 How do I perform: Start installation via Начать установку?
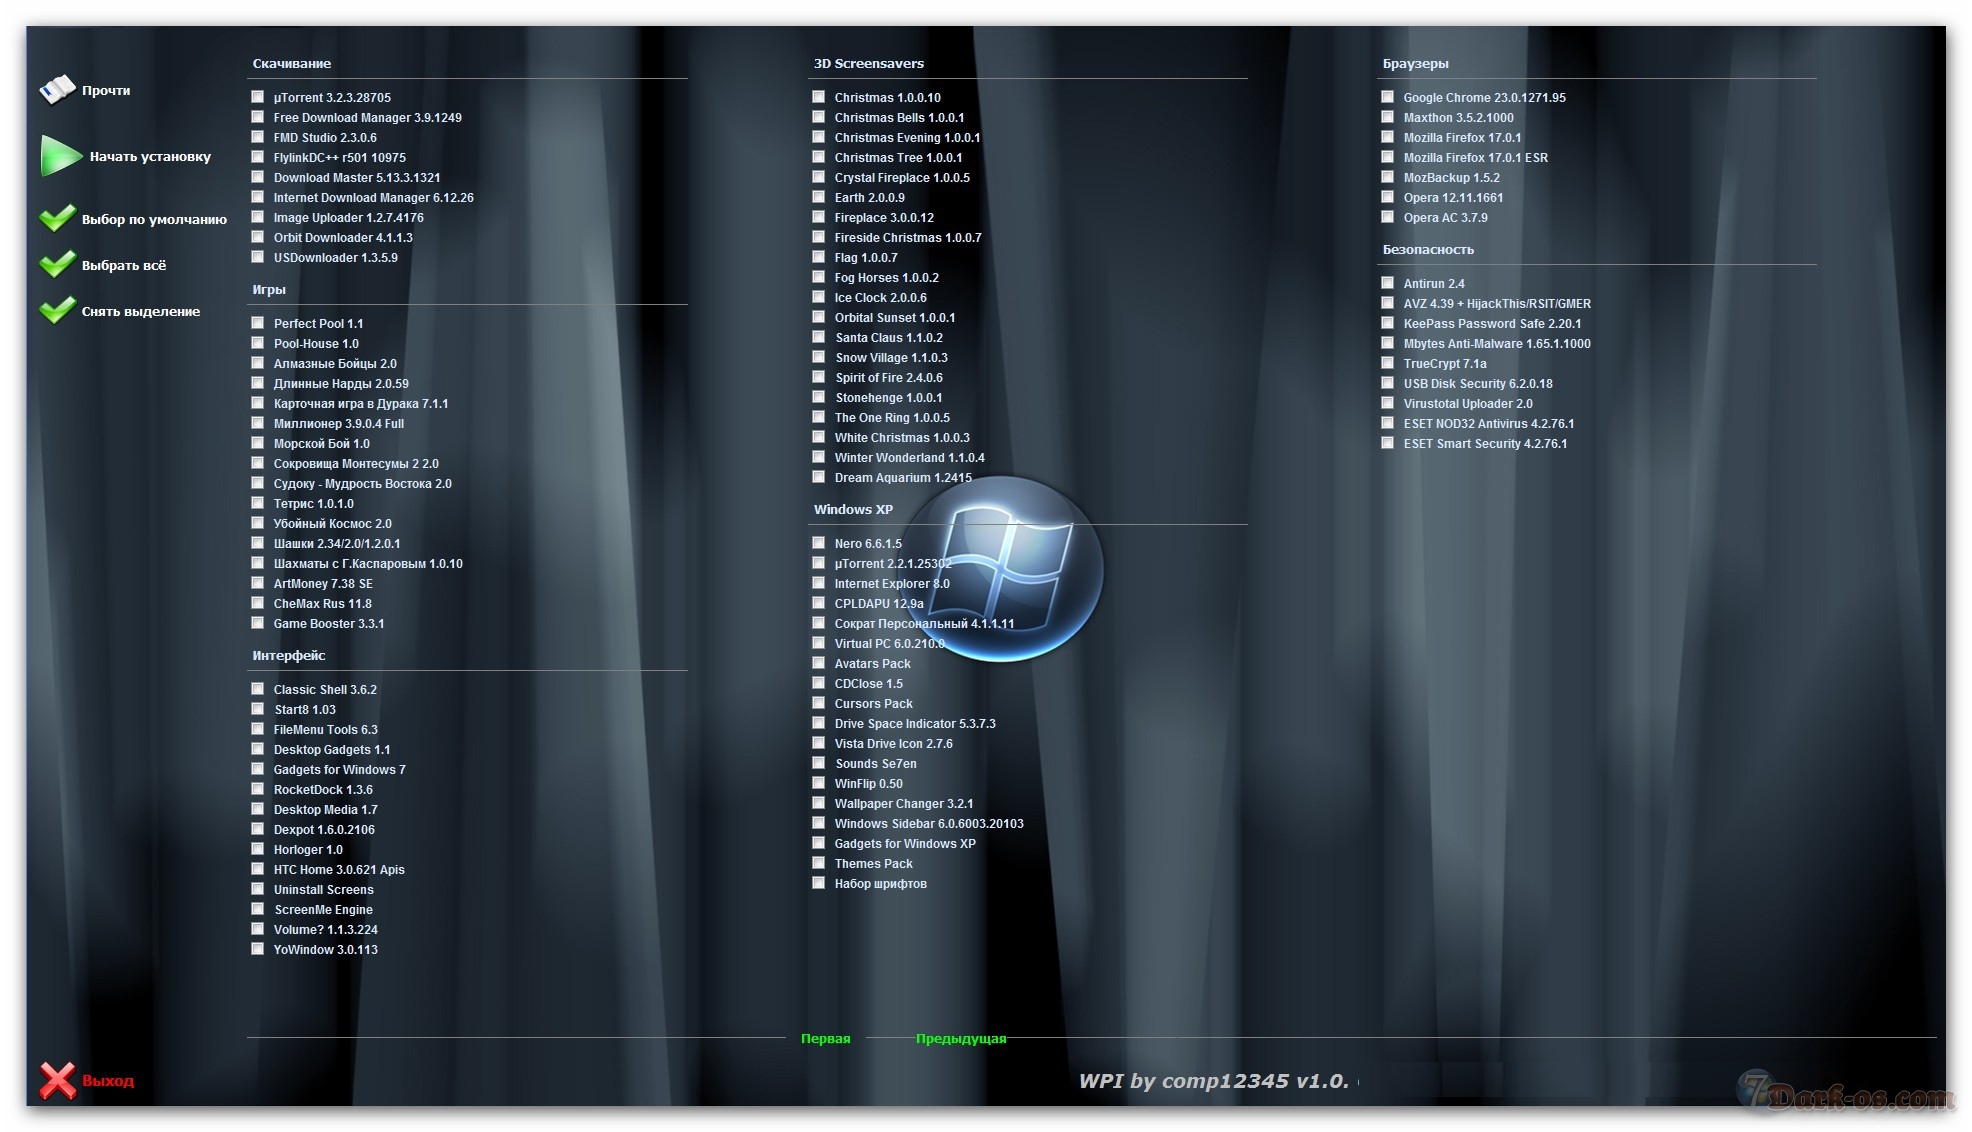150,156
